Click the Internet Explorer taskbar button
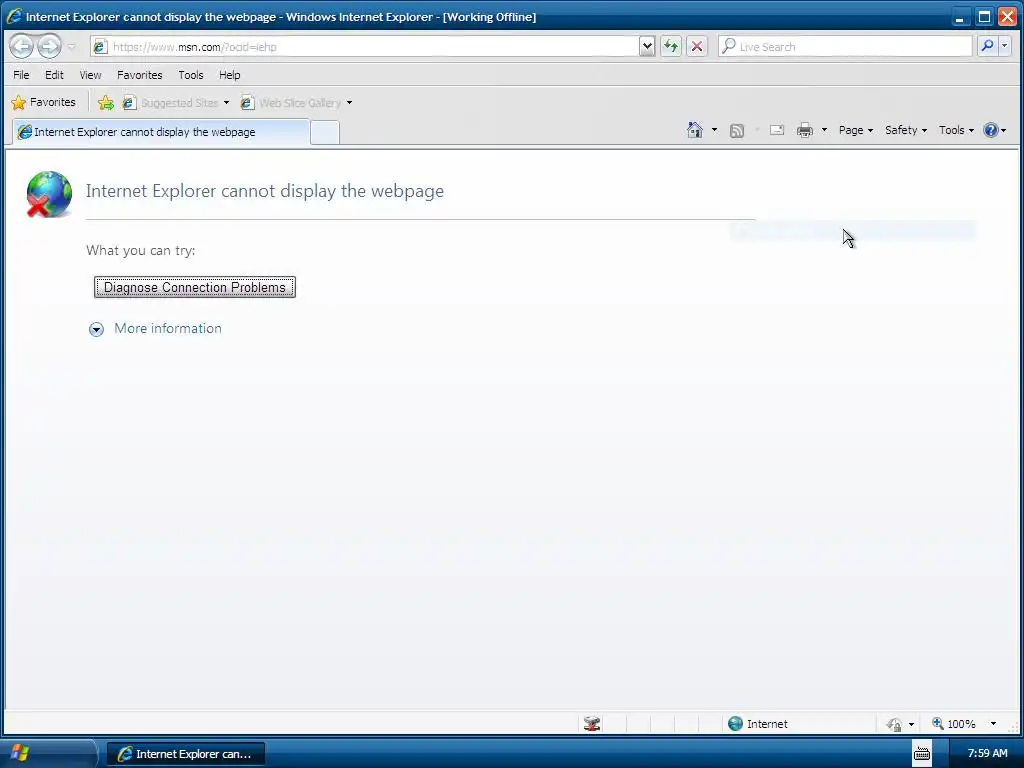The height and width of the screenshot is (768, 1024). point(185,754)
